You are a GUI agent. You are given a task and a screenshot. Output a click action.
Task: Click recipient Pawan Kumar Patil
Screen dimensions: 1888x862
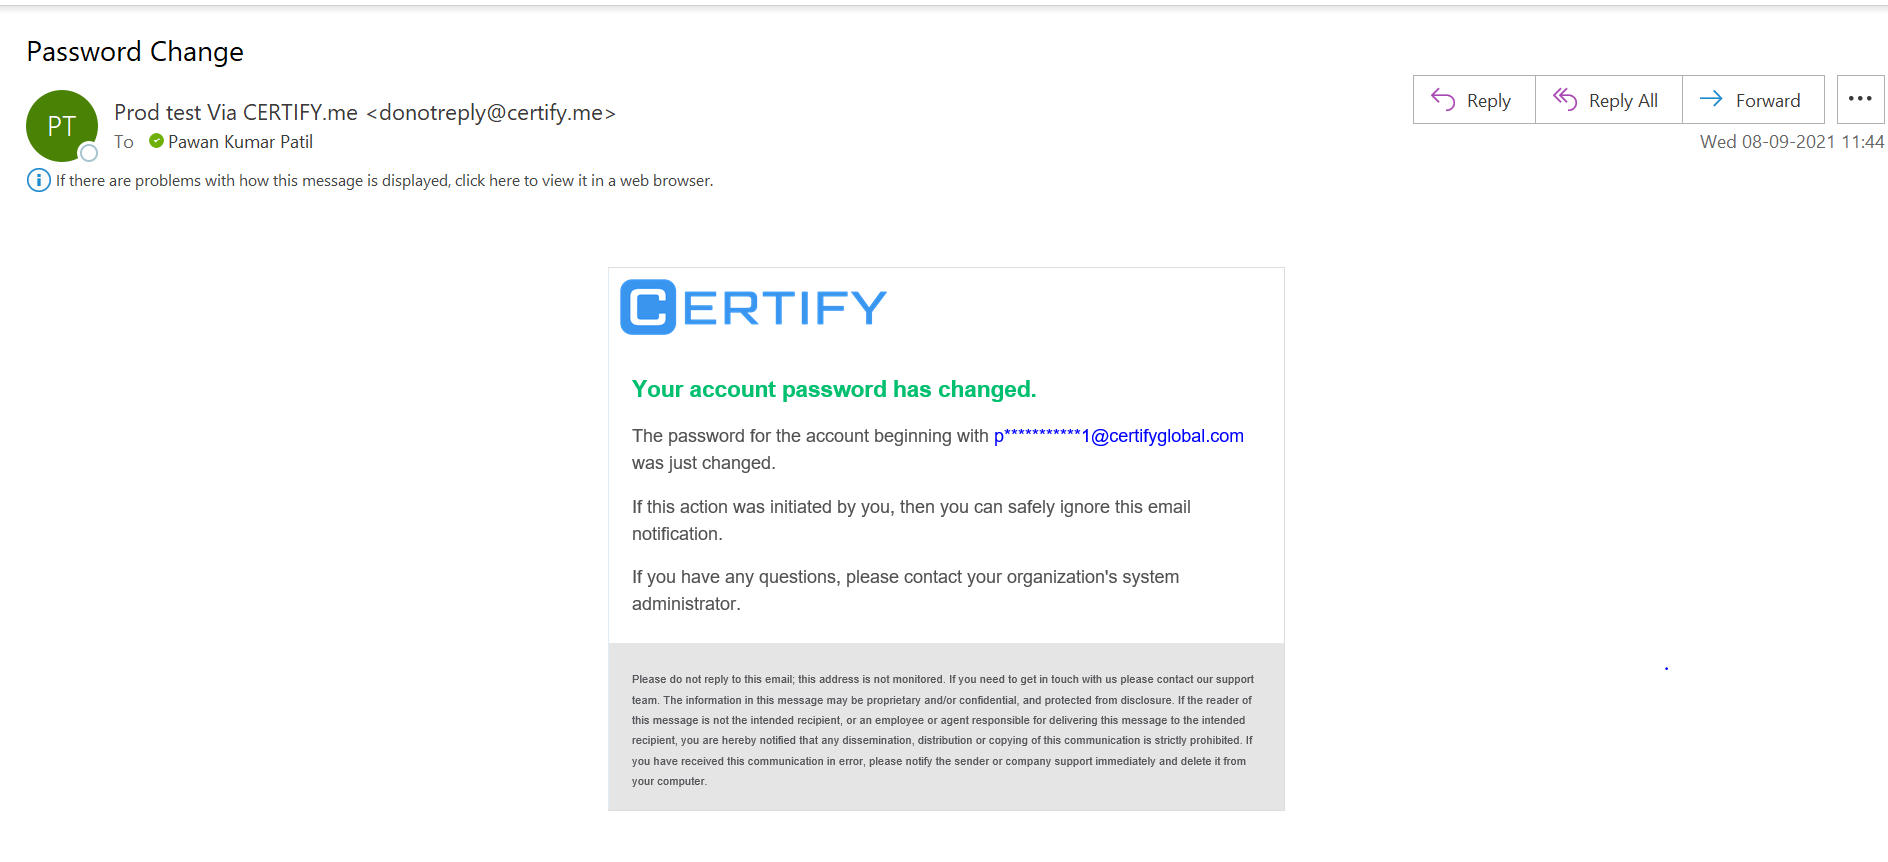click(x=240, y=142)
